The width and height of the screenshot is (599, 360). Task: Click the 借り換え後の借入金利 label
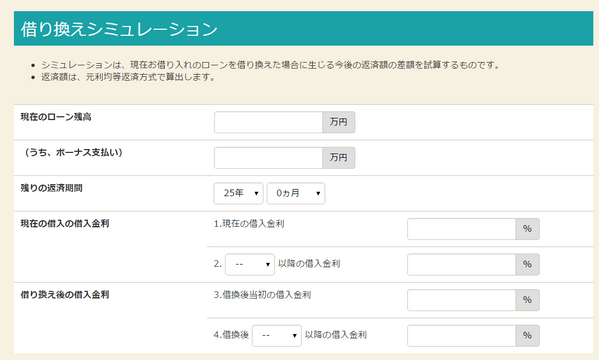65,295
